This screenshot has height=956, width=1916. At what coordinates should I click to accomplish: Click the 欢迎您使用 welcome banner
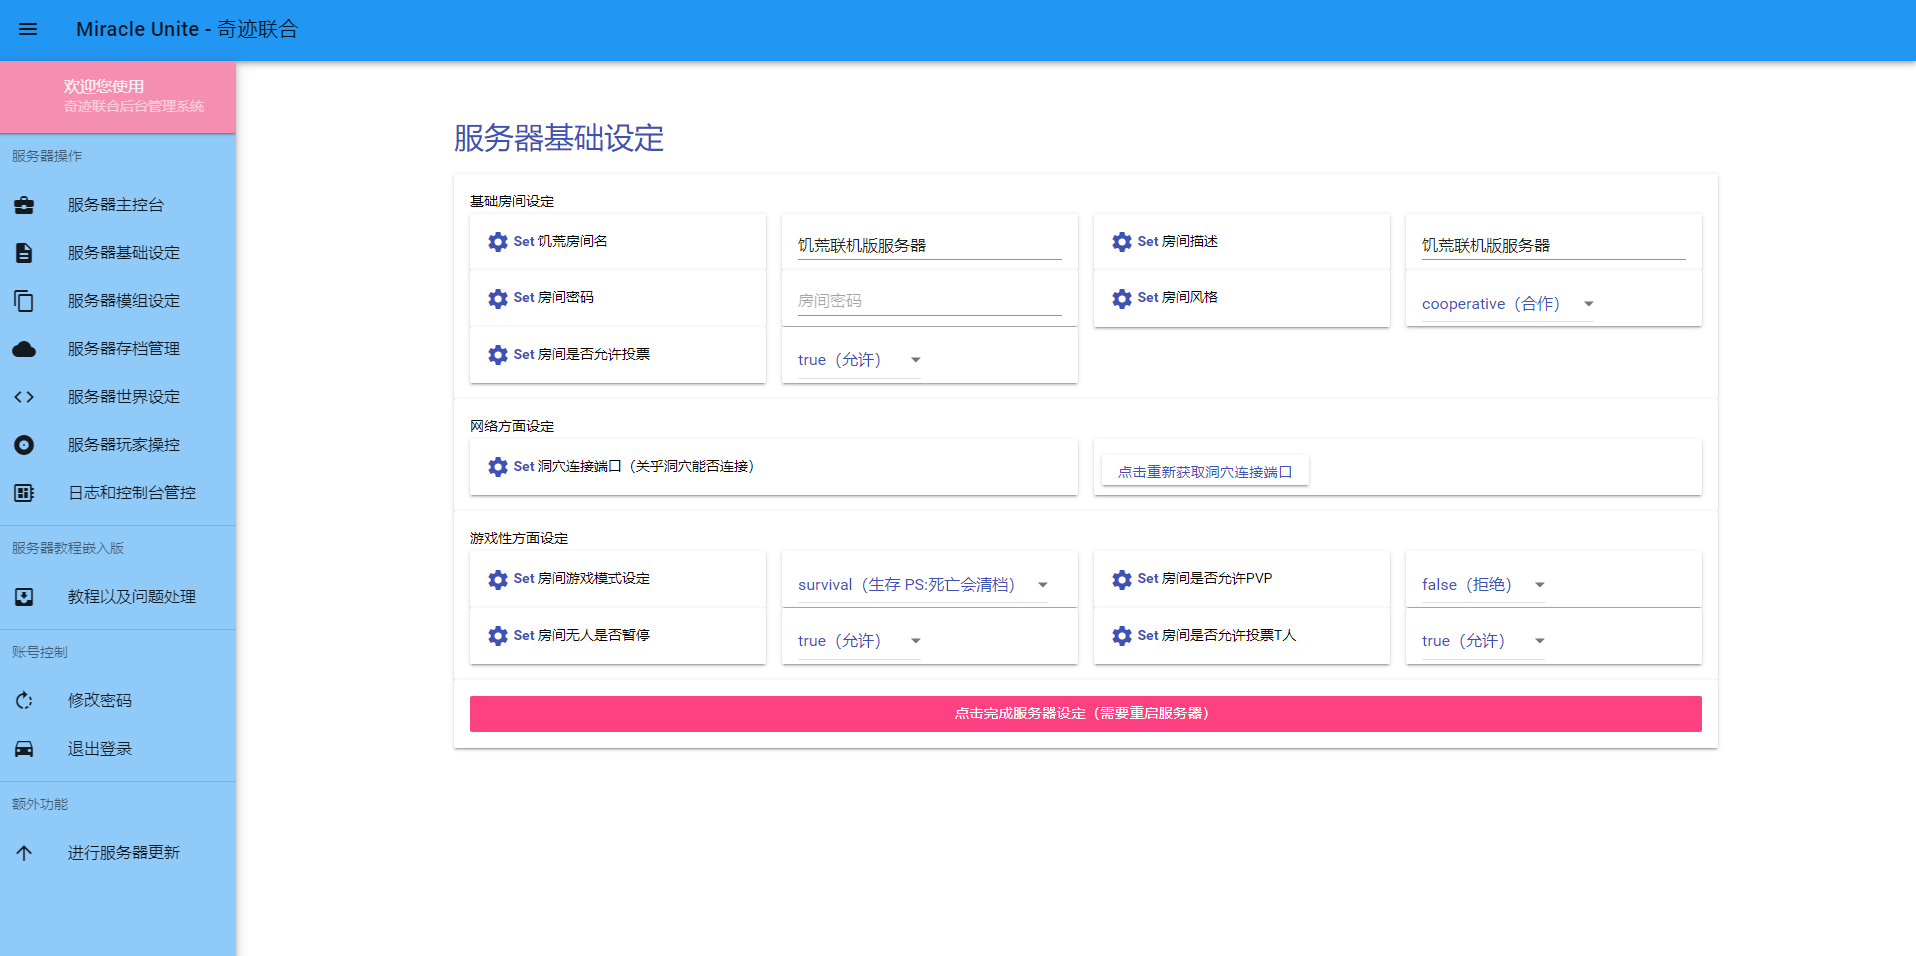tap(118, 97)
